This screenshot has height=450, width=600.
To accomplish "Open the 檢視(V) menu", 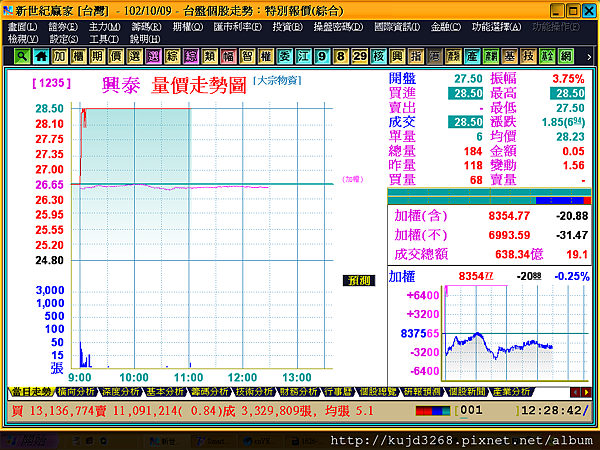I will 23,39.
